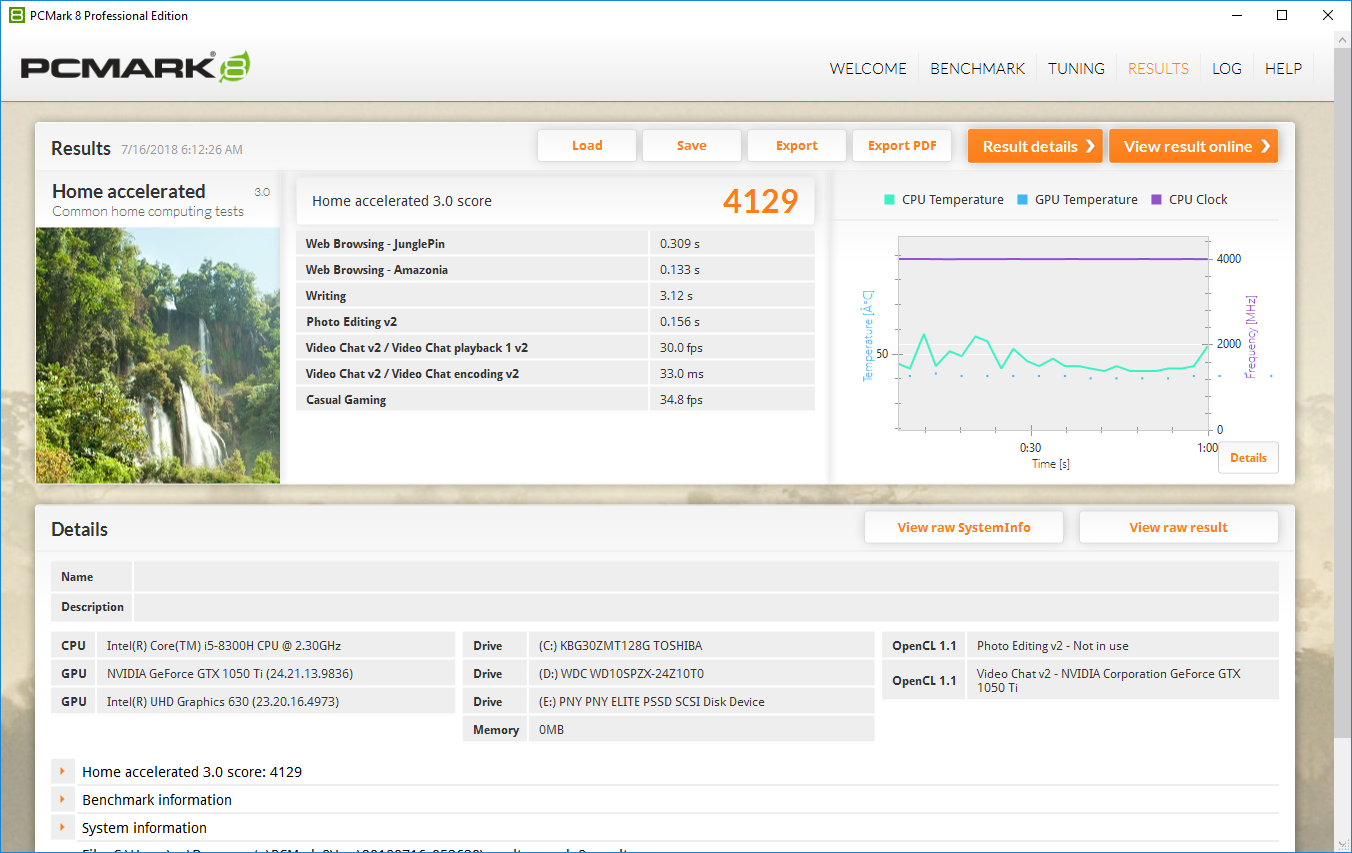Click the Export button
The image size is (1352, 853).
tap(797, 146)
